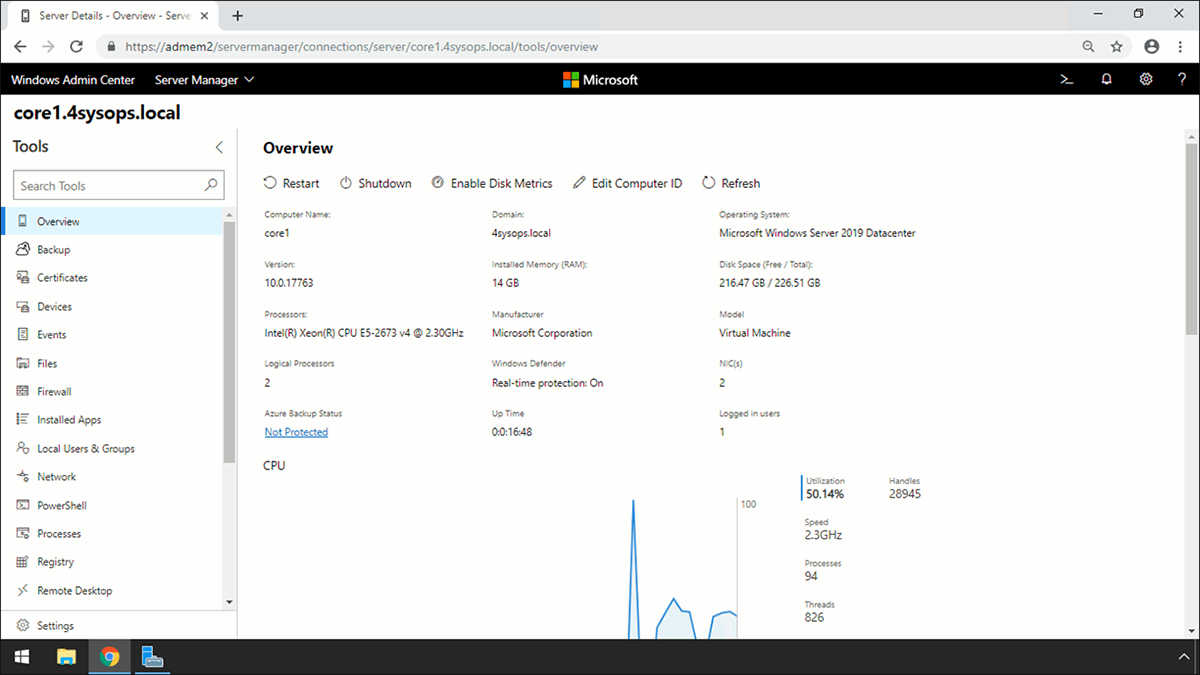The height and width of the screenshot is (675, 1200).
Task: Click Windows Admin Center in the menu bar
Action: [x=72, y=79]
